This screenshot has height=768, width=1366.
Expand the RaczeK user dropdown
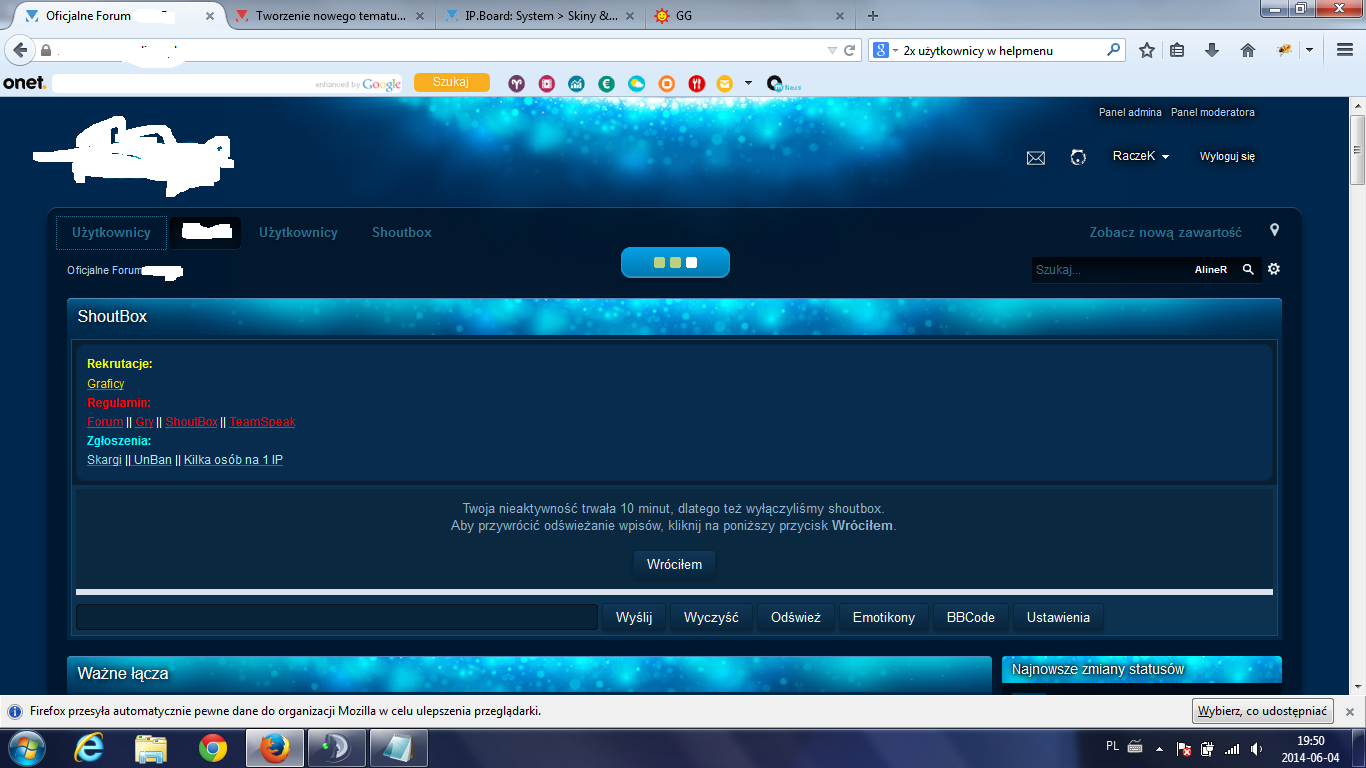click(1141, 157)
